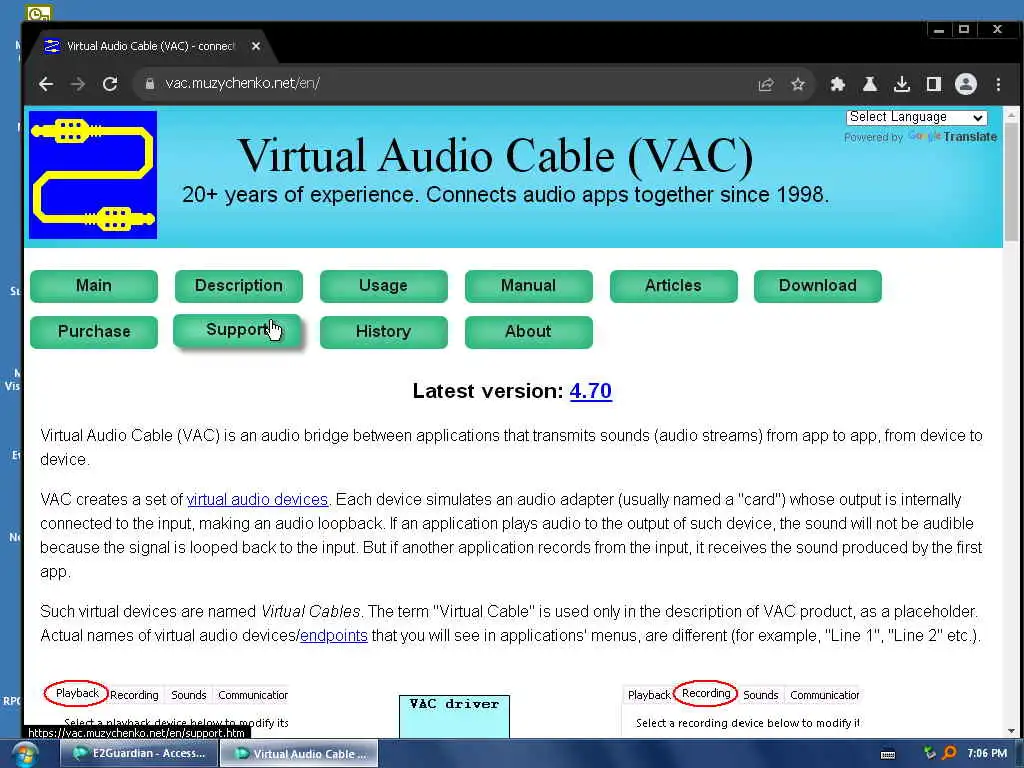Screen dimensions: 1024x768
Task: Open the Description page button
Action: point(238,286)
